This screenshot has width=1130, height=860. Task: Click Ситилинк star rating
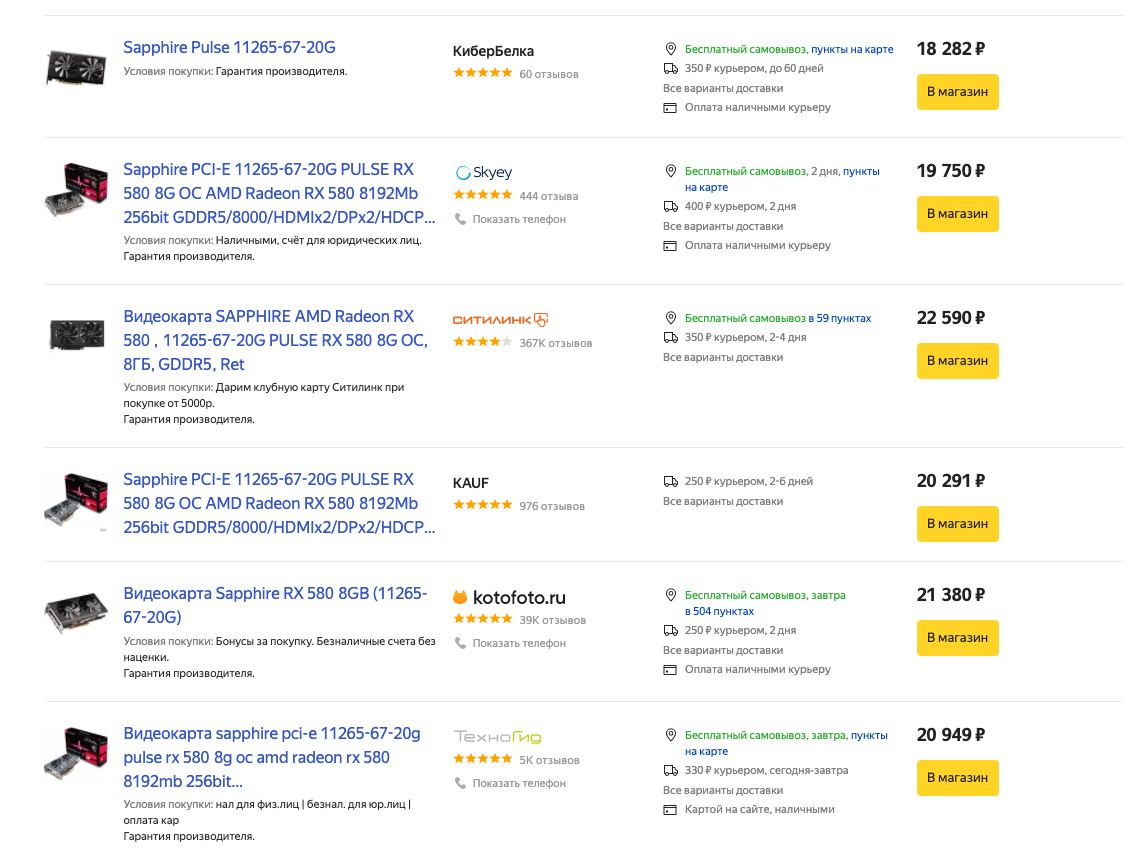[x=482, y=342]
